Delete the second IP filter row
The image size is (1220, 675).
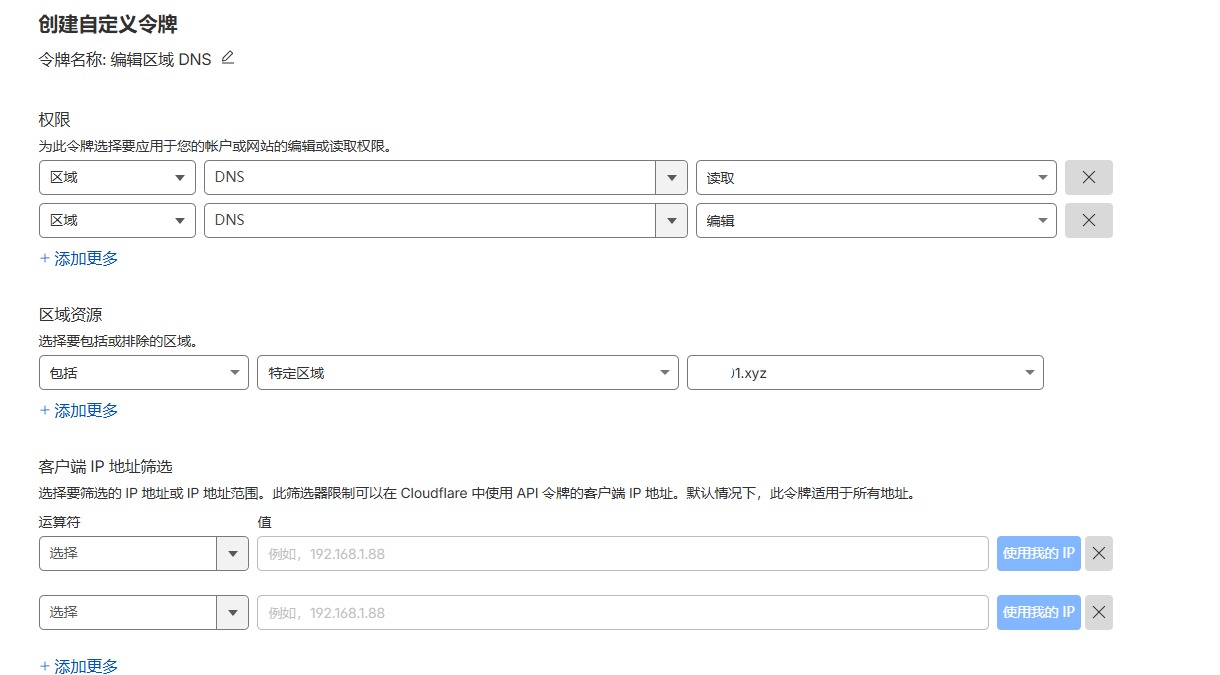pos(1098,612)
